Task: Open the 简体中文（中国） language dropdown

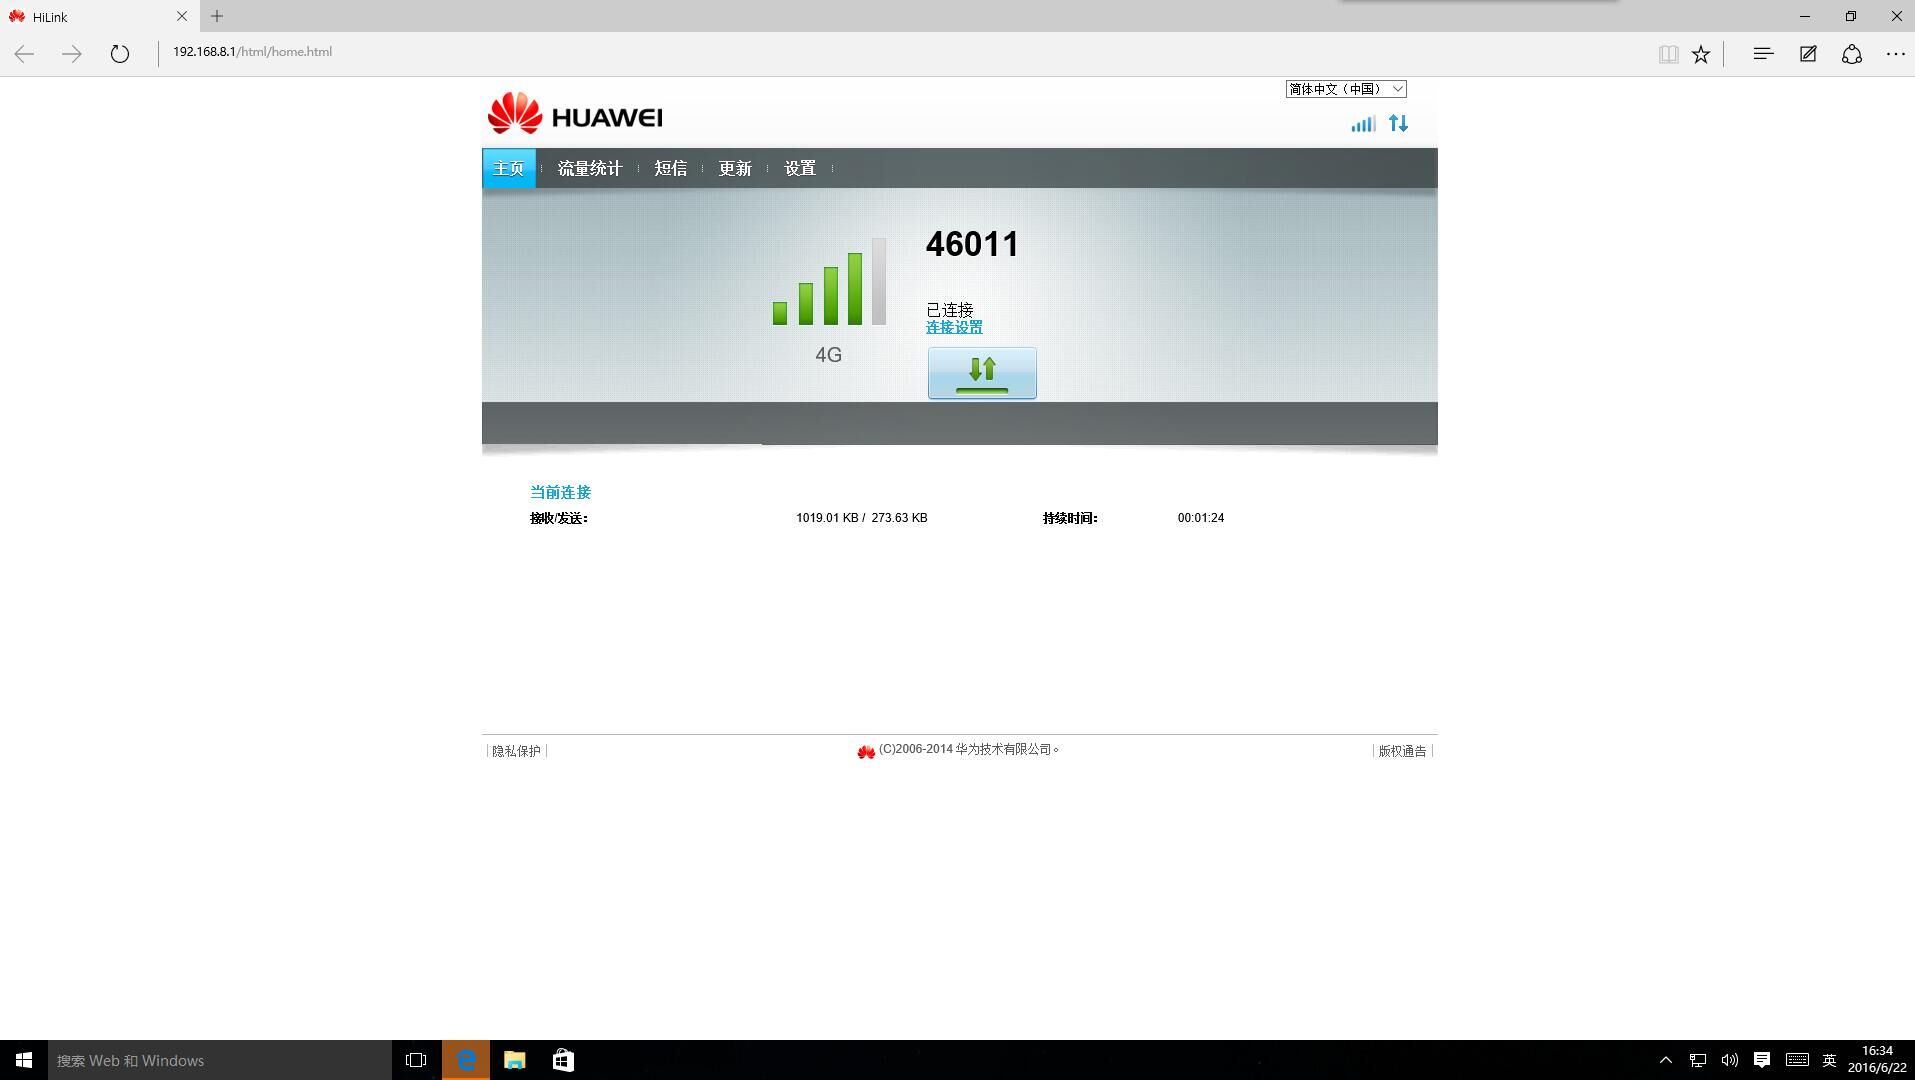Action: pos(1346,89)
